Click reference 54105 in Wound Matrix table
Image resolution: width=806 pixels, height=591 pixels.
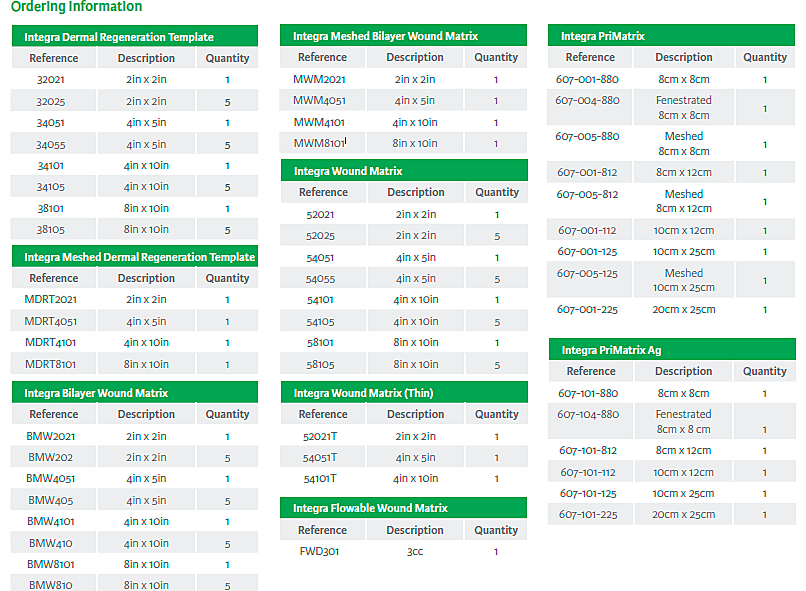[x=320, y=322]
